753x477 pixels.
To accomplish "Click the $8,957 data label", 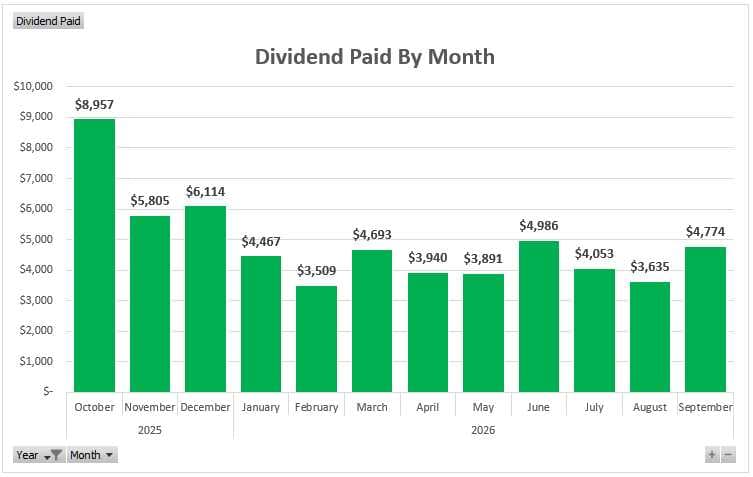I will [x=94, y=105].
